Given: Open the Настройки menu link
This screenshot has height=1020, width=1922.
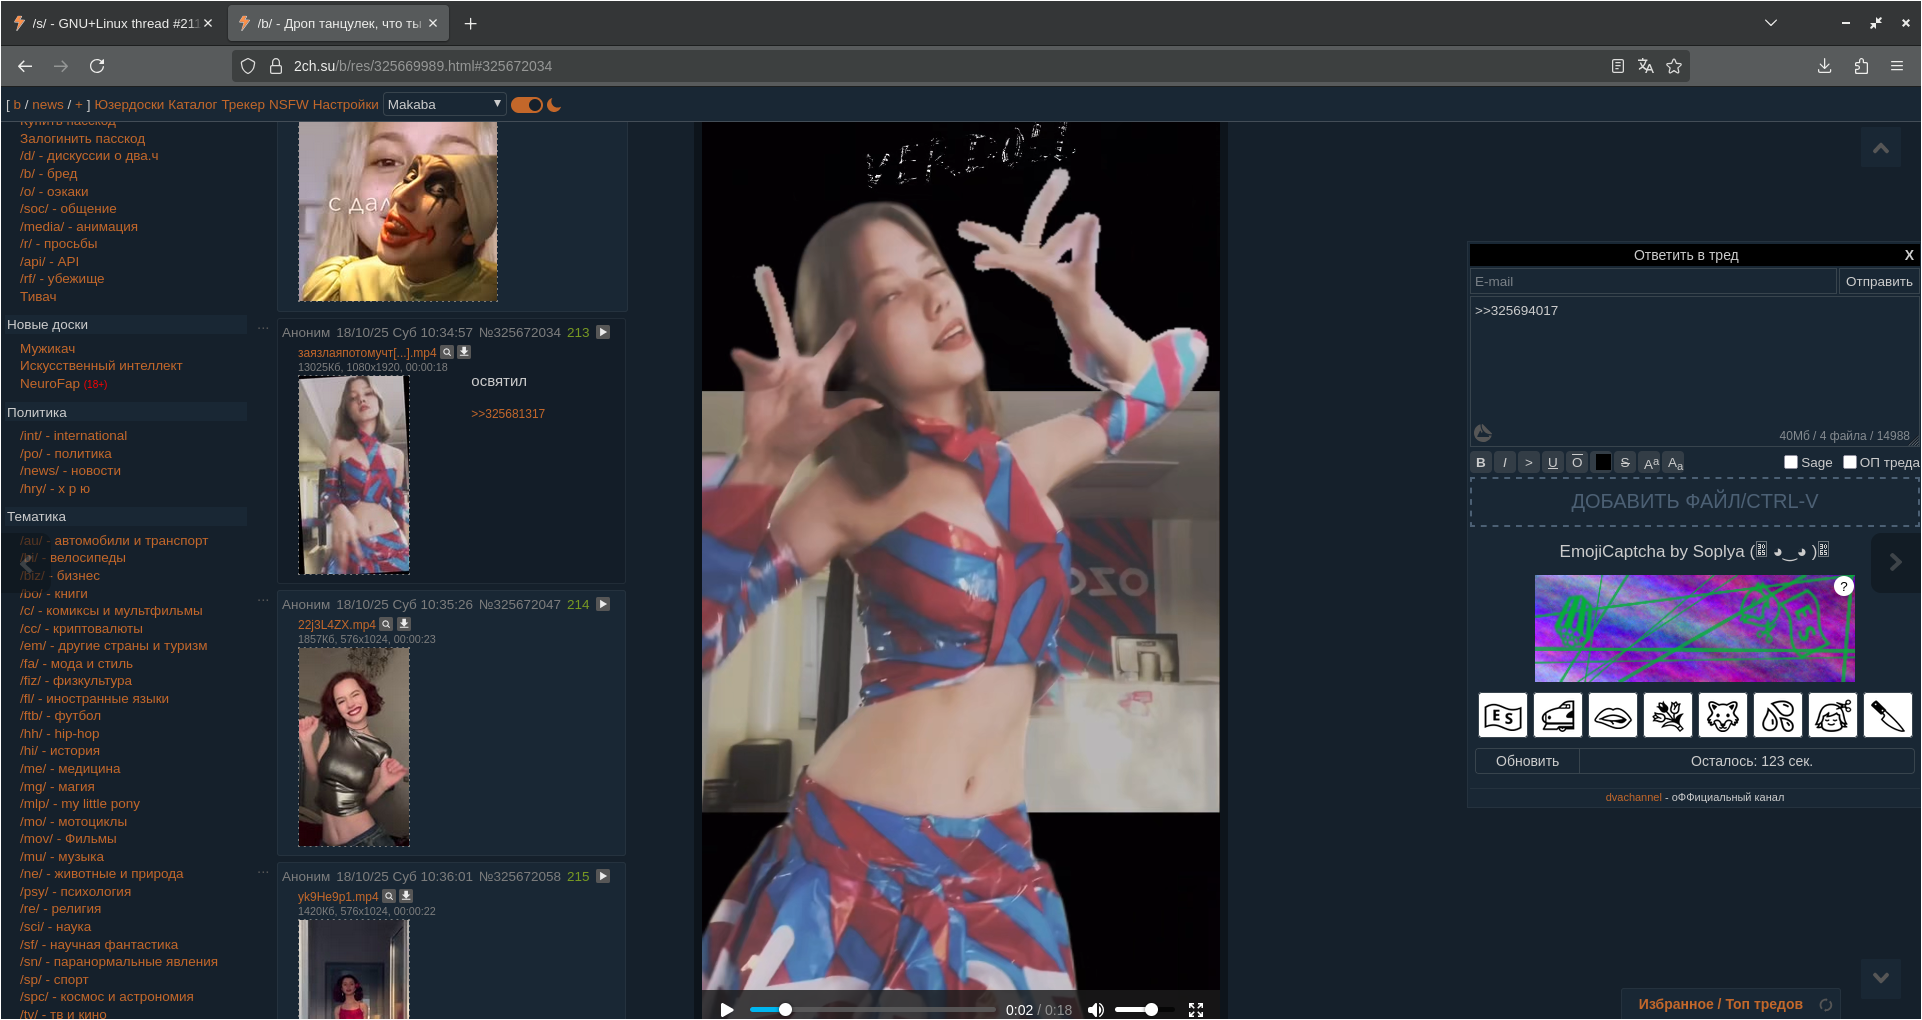Looking at the screenshot, I should tap(345, 104).
